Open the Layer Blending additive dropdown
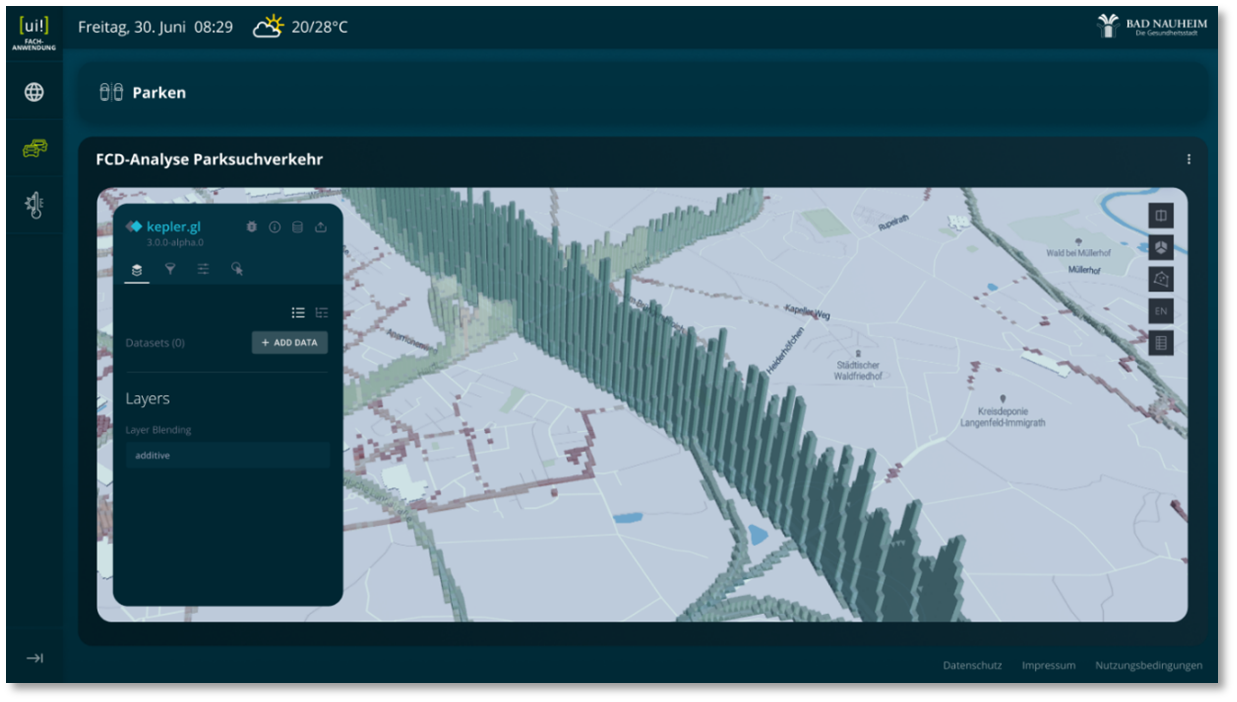 [x=227, y=455]
